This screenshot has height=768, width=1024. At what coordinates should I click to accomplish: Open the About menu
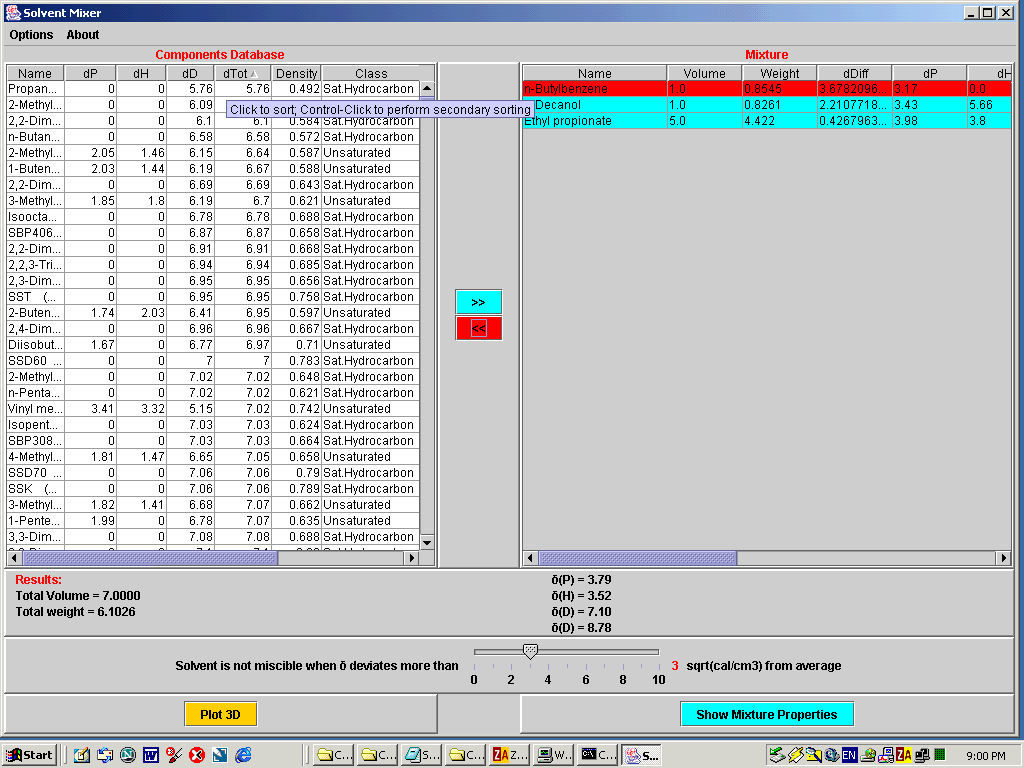[x=83, y=35]
